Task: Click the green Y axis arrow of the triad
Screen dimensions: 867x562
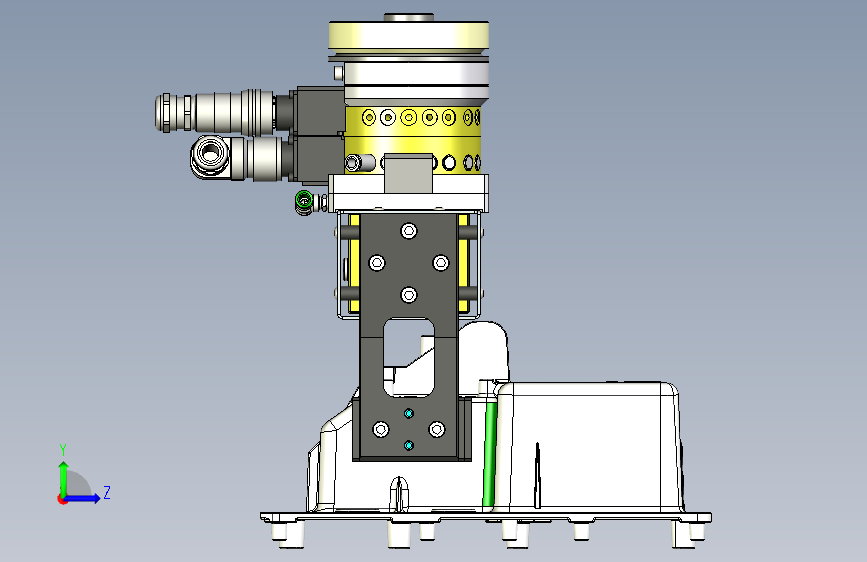Action: pyautogui.click(x=64, y=478)
